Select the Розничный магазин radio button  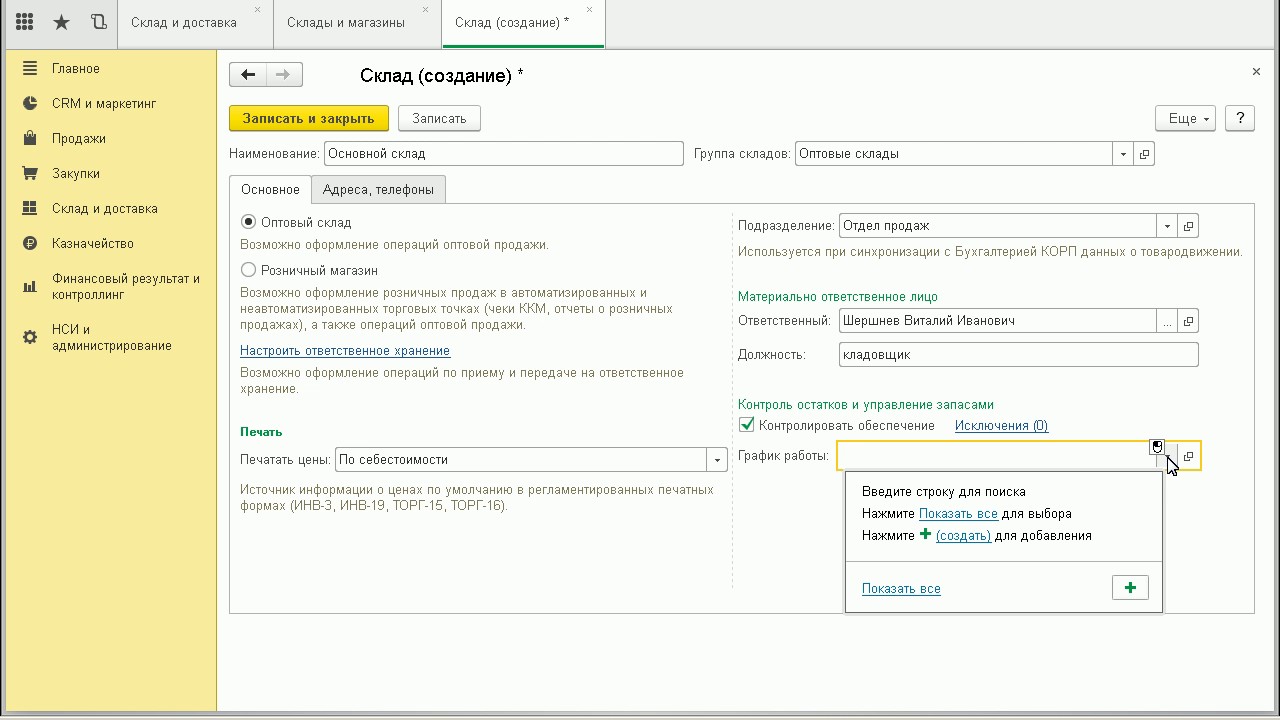click(249, 270)
